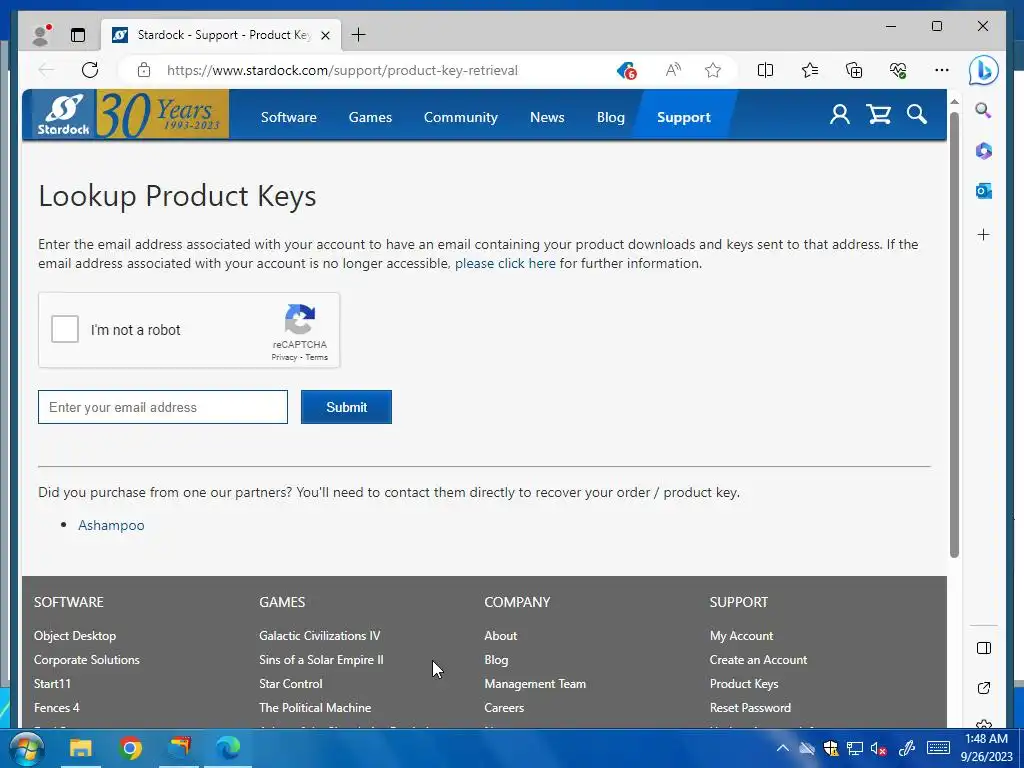The image size is (1024, 768).
Task: Click the back arrow in the browser
Action: pyautogui.click(x=46, y=70)
